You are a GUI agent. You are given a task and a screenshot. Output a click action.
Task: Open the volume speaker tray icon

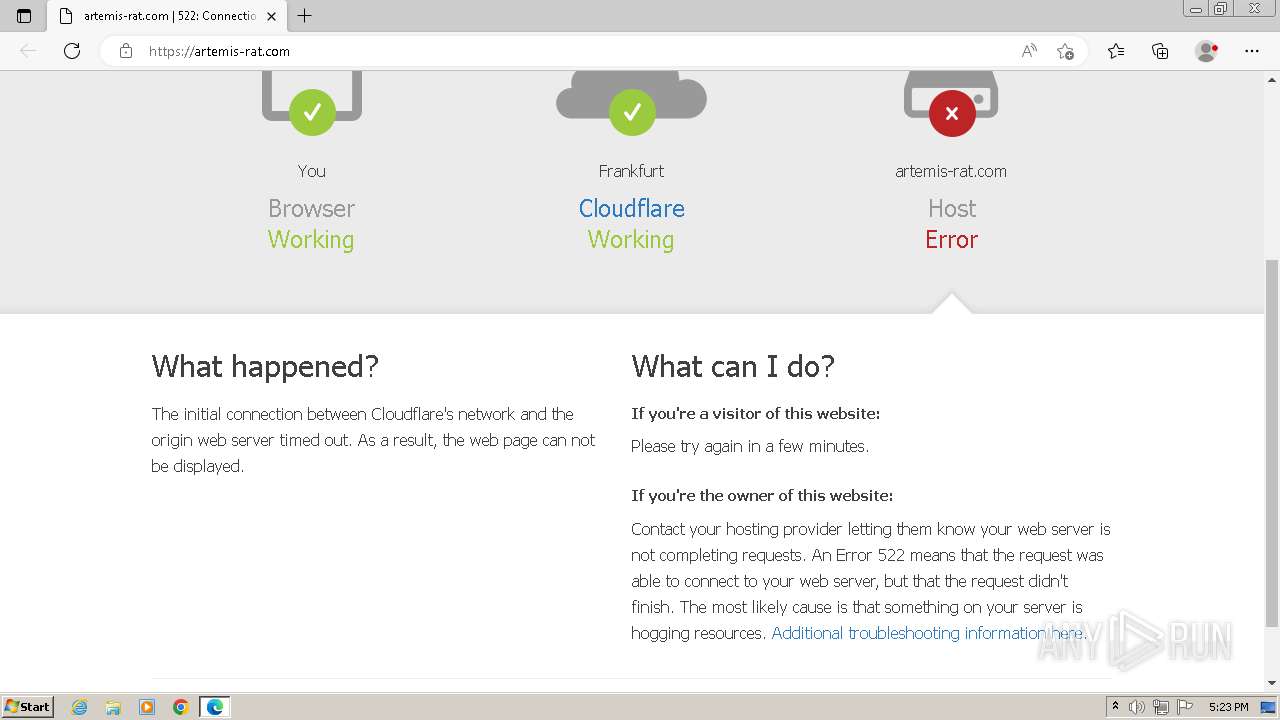coord(1137,707)
